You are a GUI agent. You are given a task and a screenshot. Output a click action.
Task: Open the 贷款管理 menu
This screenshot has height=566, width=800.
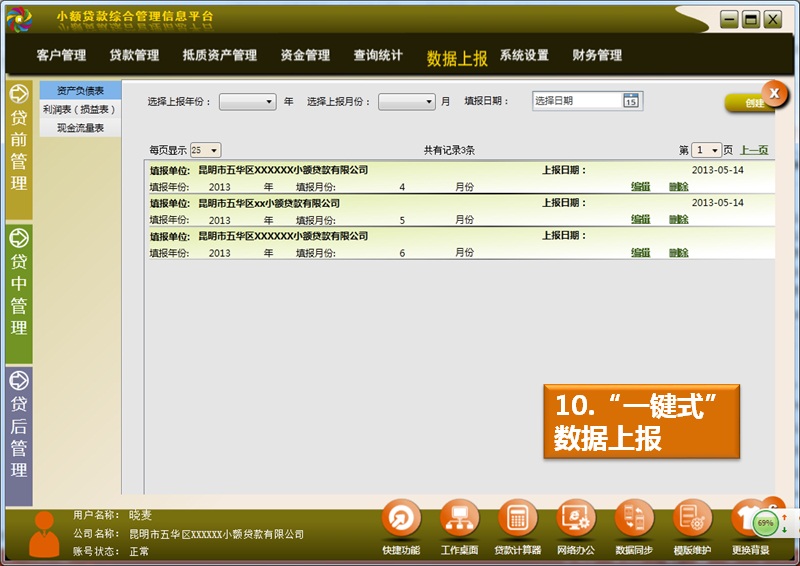point(134,56)
